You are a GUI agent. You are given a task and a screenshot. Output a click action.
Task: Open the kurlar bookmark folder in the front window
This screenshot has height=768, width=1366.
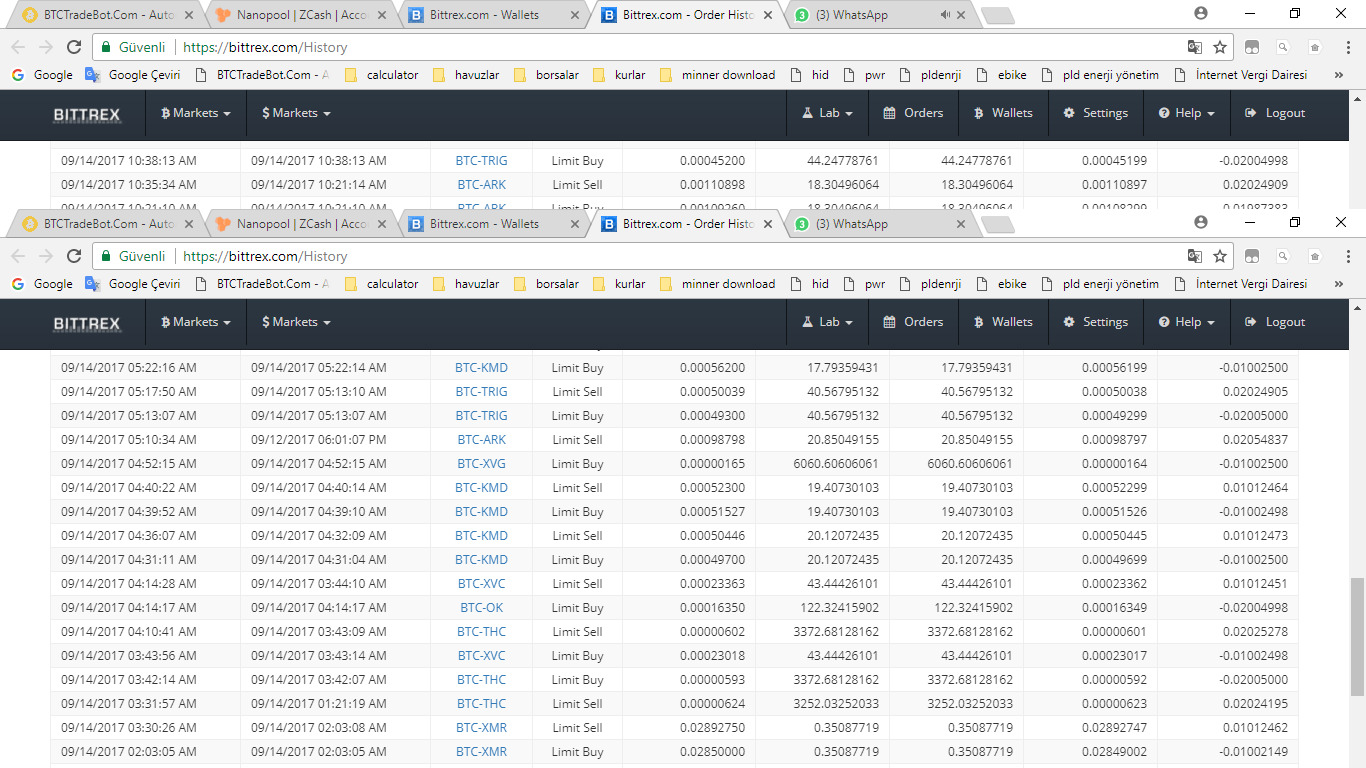point(619,284)
